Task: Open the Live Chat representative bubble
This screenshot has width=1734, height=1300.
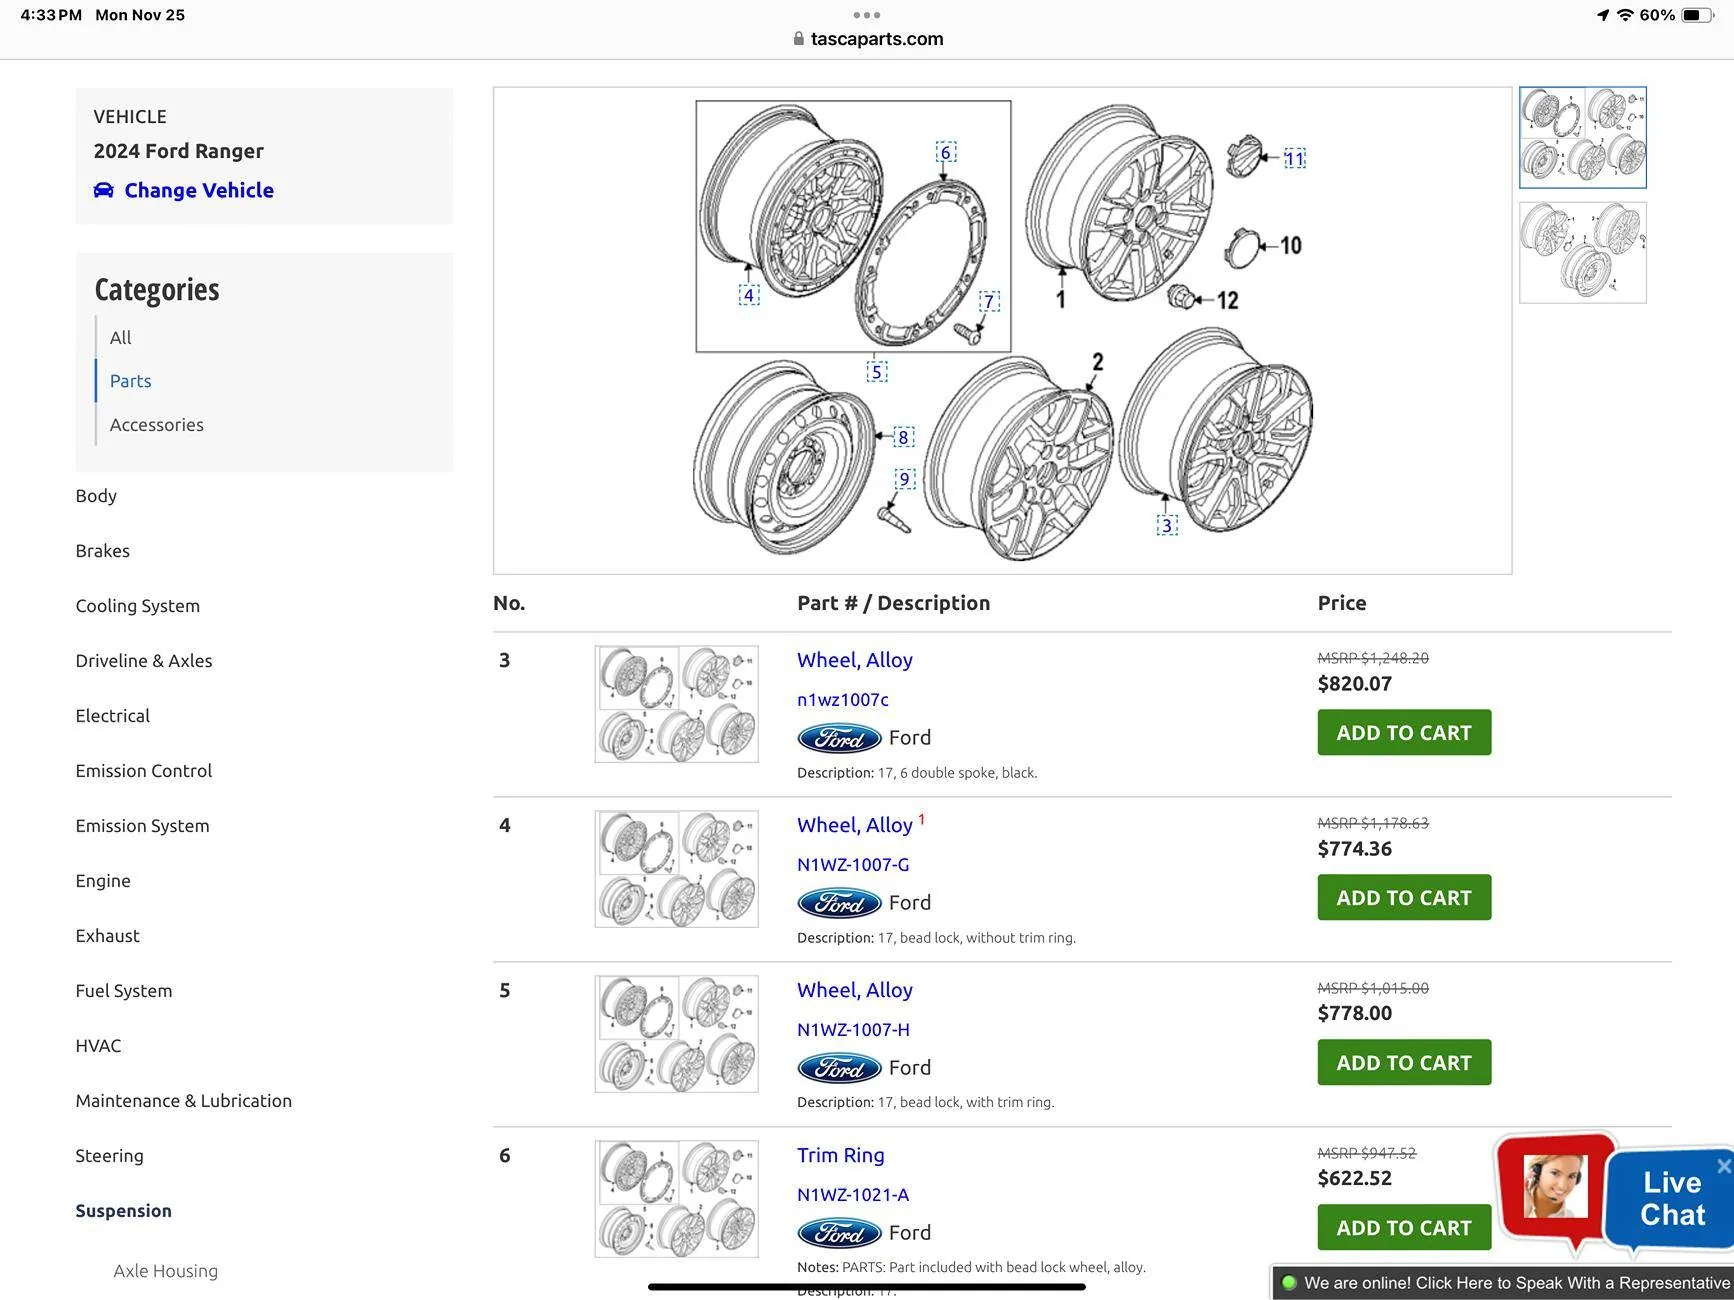Action: [1555, 1186]
